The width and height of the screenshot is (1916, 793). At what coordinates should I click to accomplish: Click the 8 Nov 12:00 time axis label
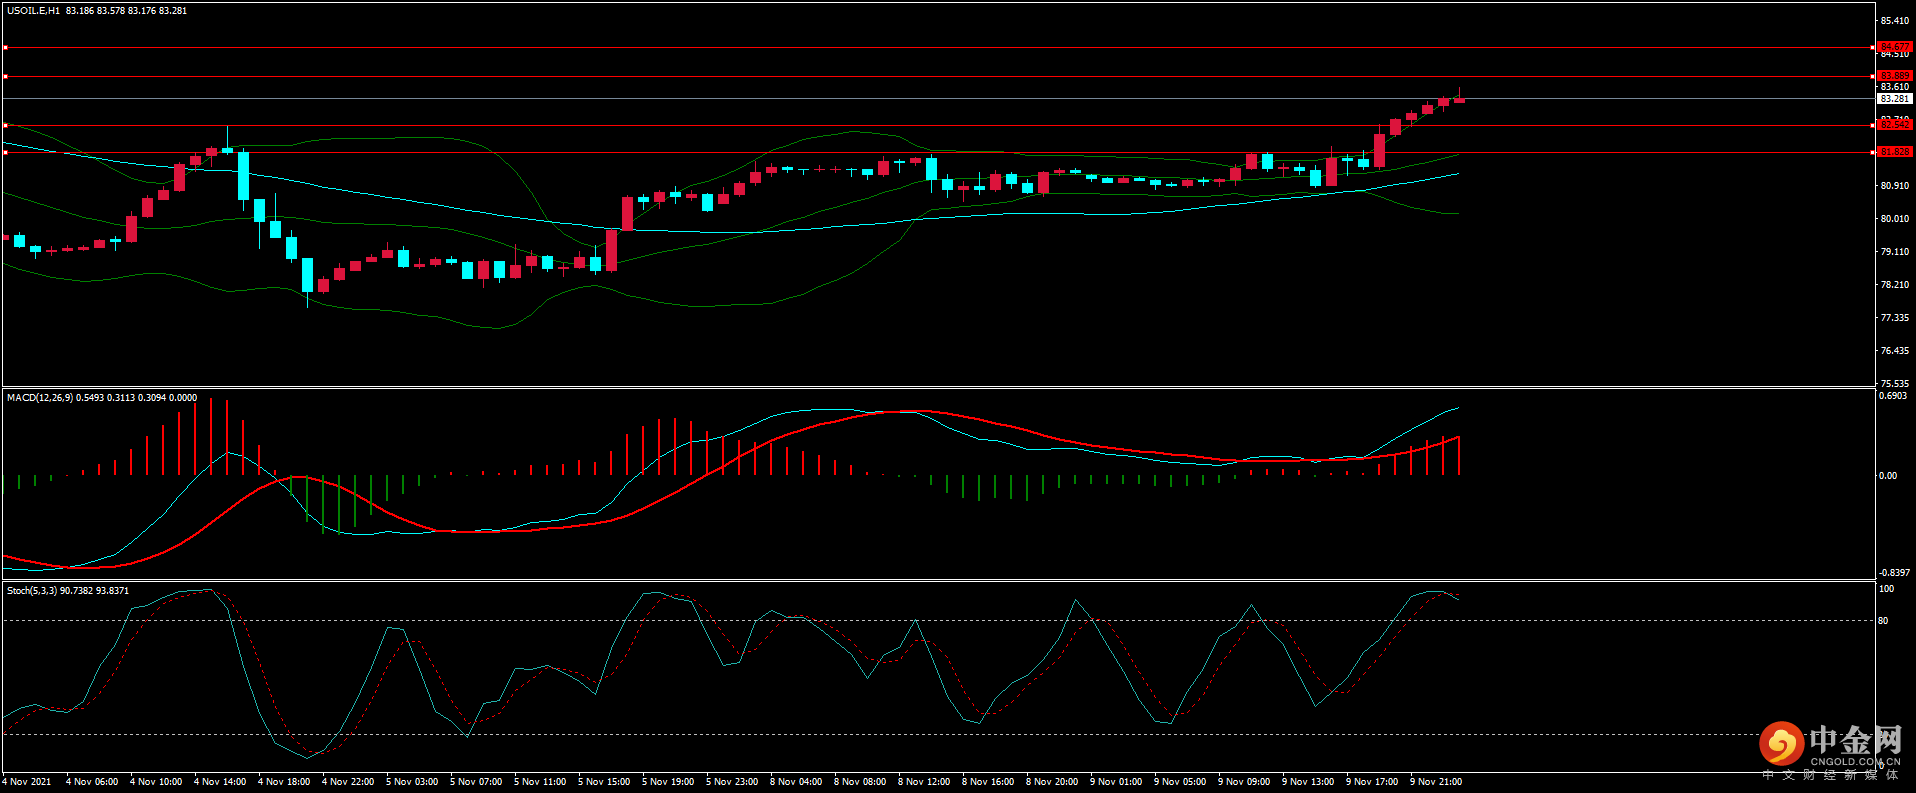[924, 782]
